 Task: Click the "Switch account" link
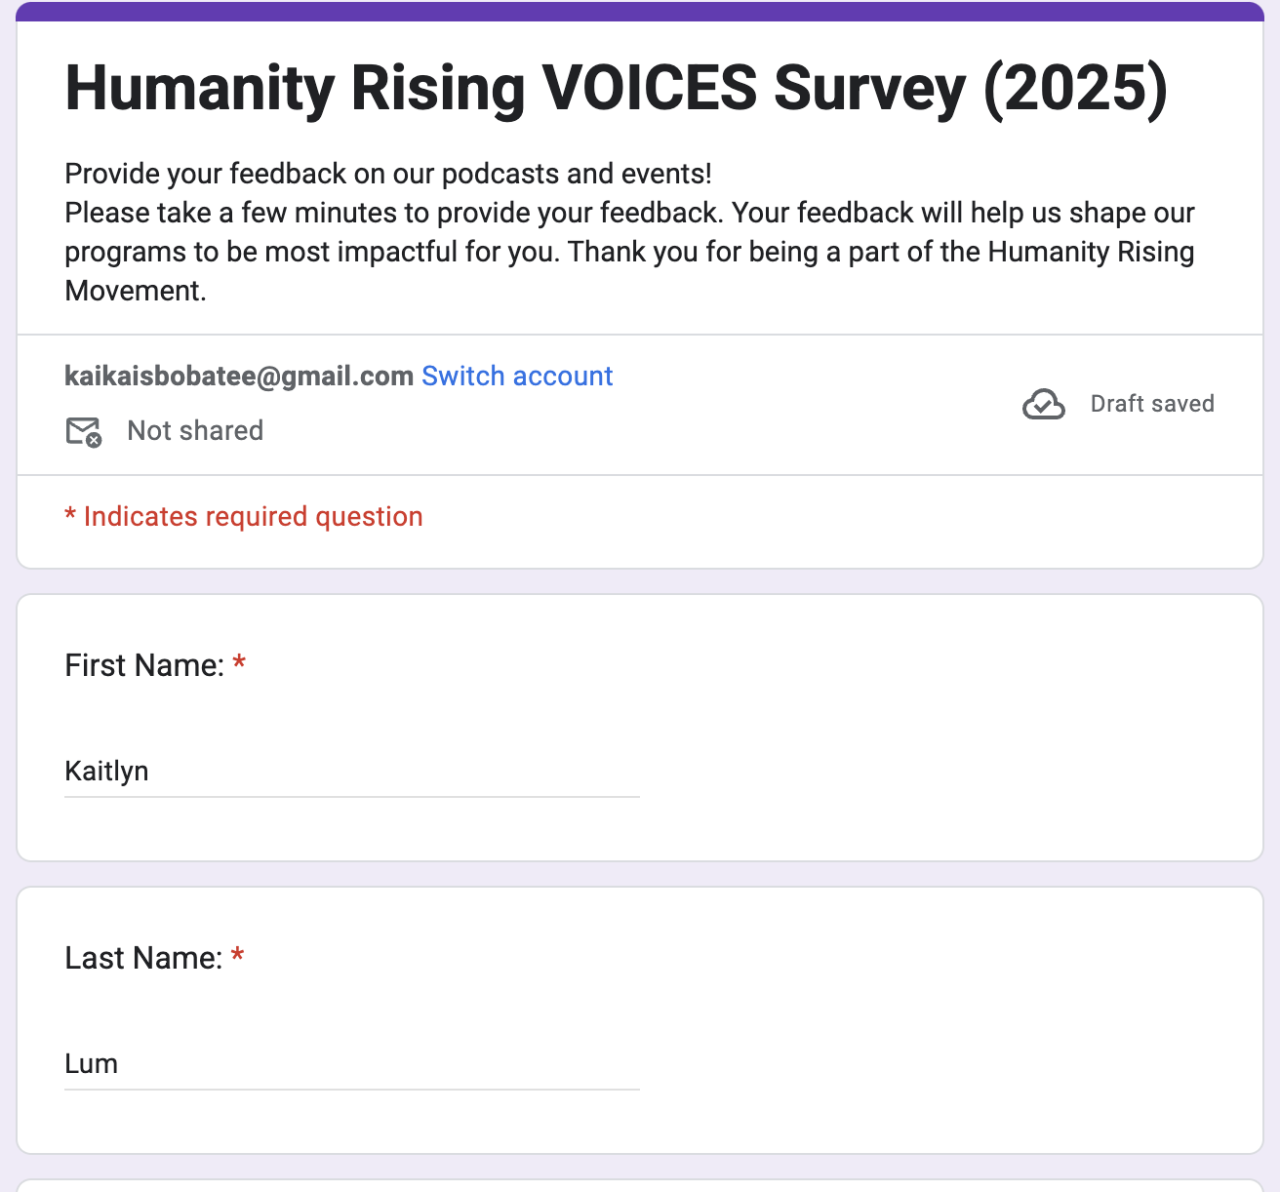pyautogui.click(x=517, y=376)
